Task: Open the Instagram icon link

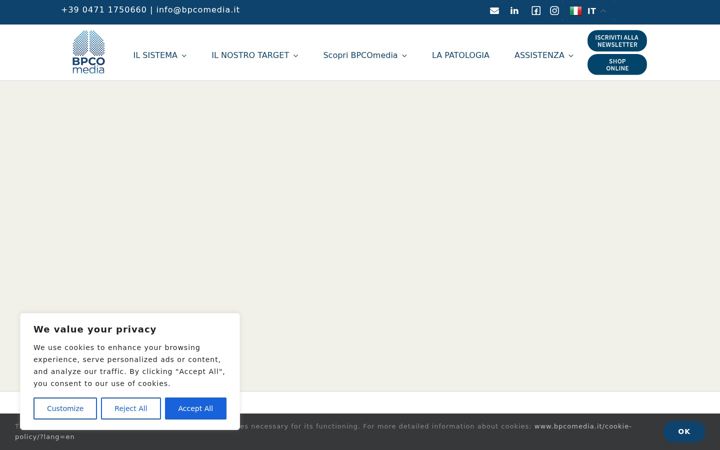Action: (x=554, y=11)
